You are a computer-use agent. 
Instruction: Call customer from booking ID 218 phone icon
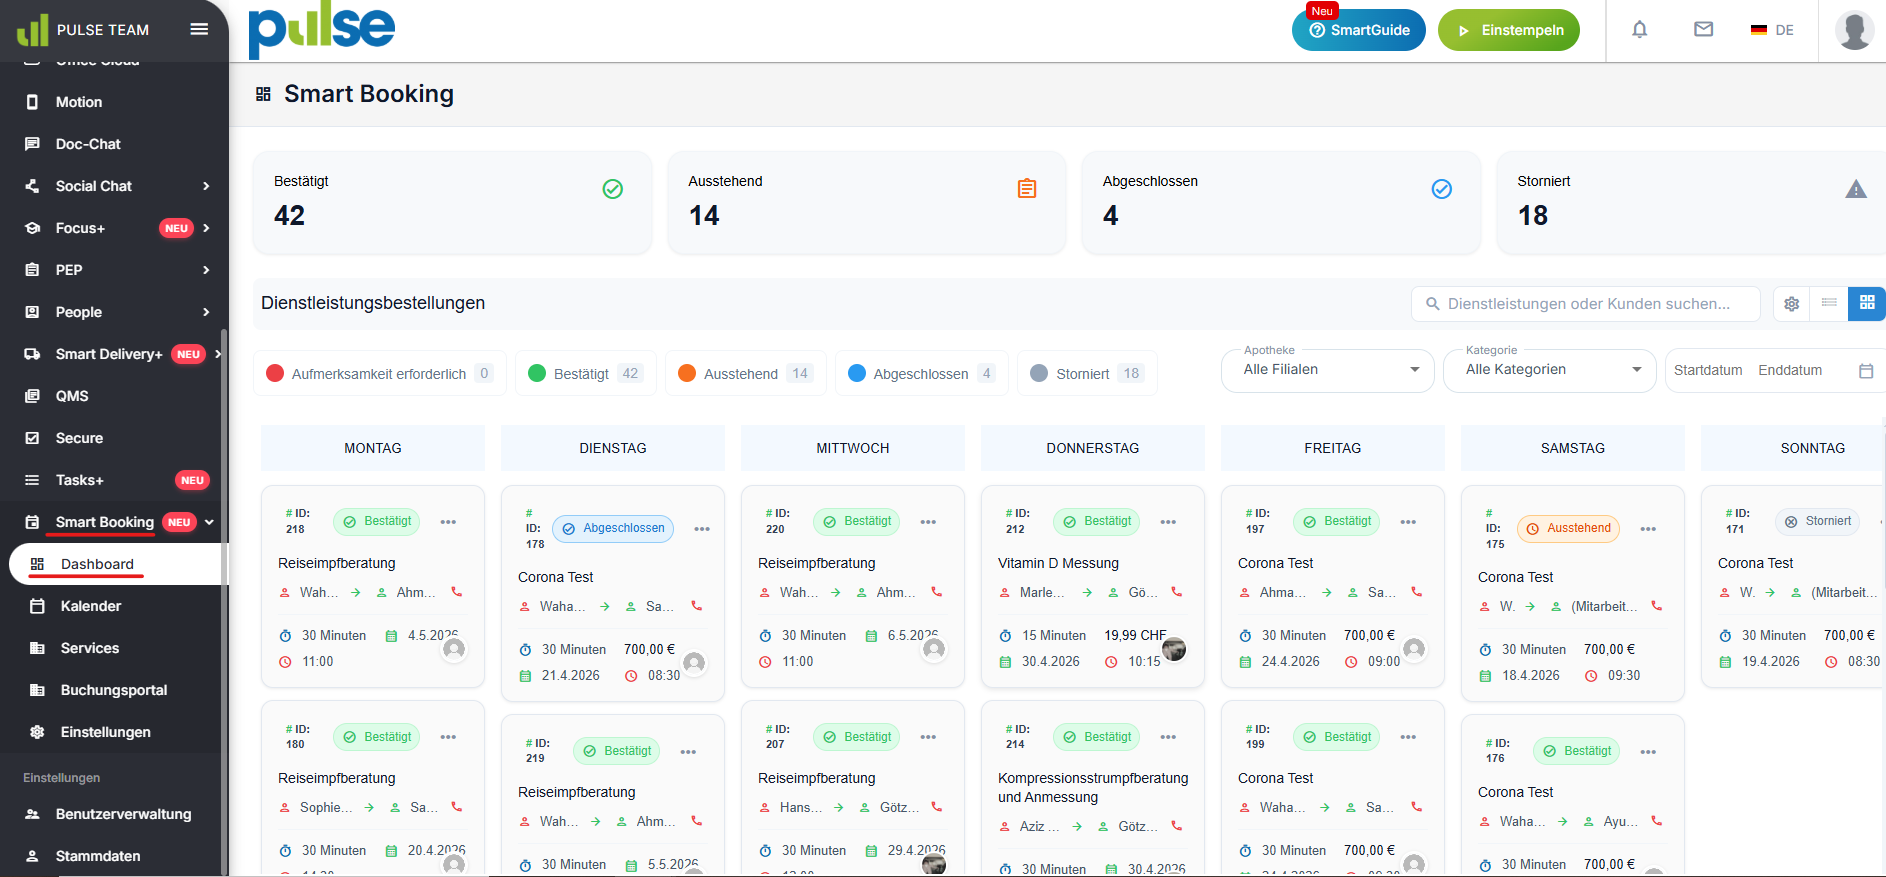point(457,592)
